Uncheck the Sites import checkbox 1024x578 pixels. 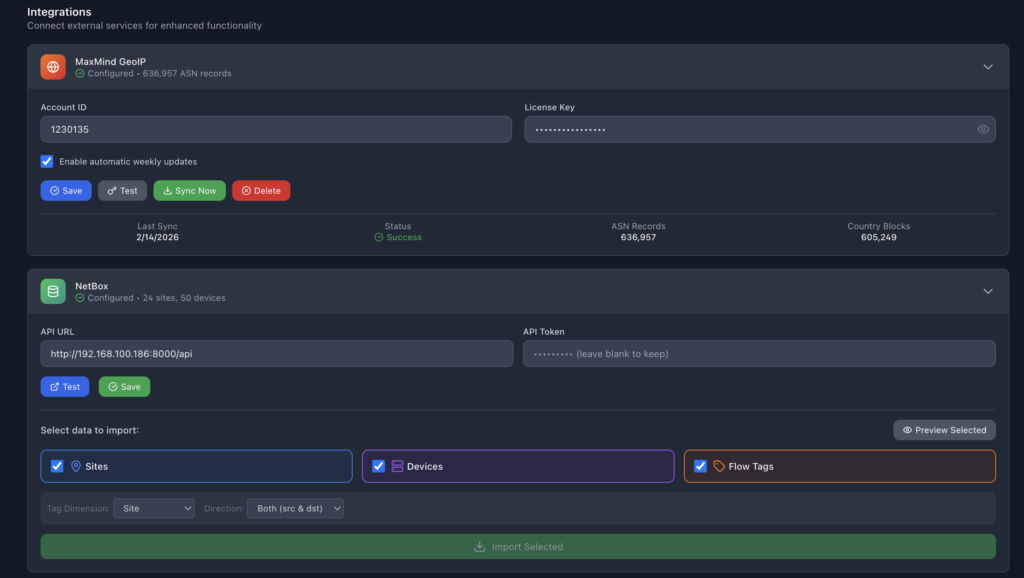click(57, 466)
